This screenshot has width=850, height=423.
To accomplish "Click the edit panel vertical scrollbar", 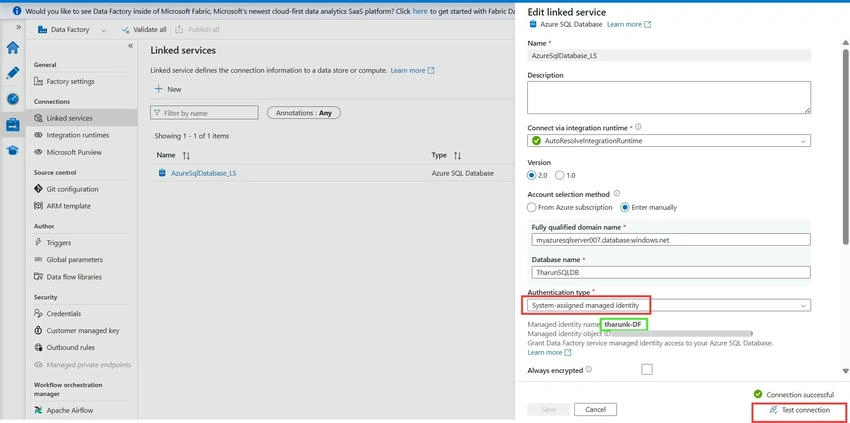I will coord(845,146).
